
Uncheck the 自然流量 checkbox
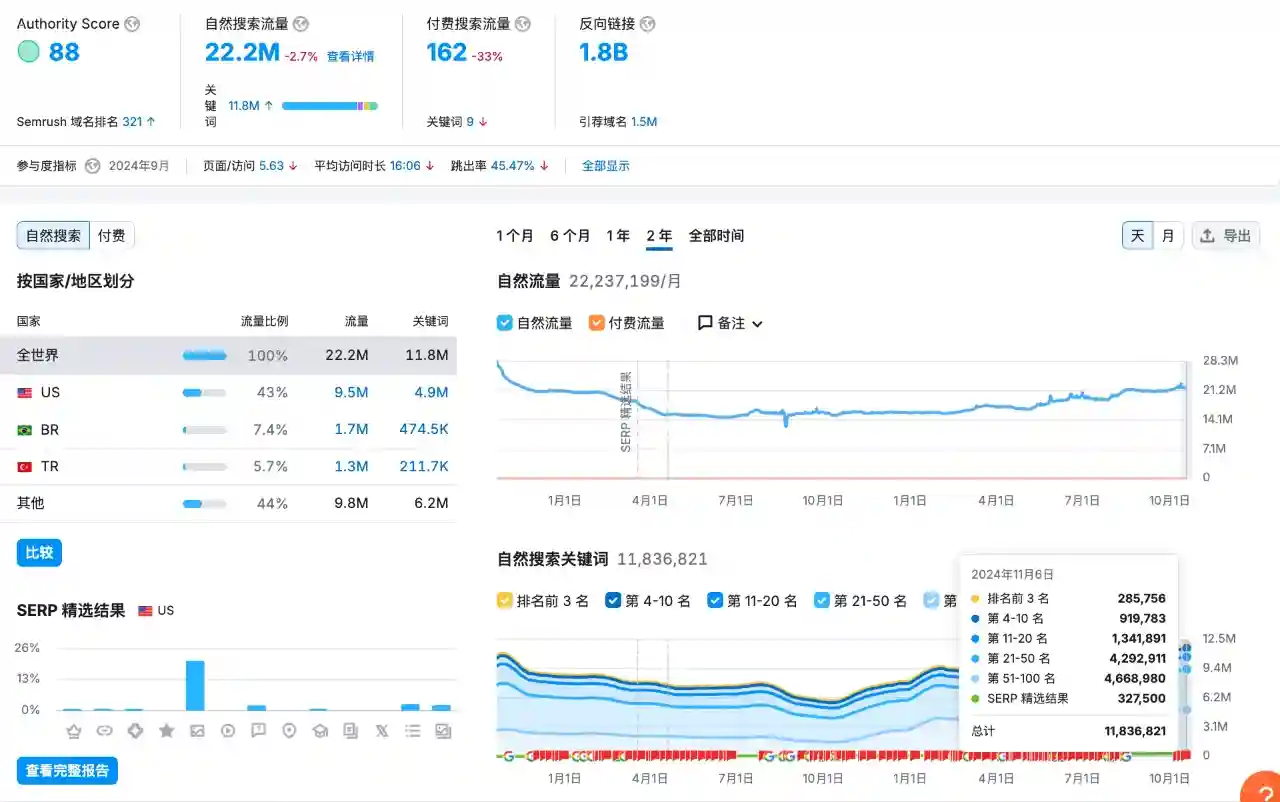coord(505,323)
